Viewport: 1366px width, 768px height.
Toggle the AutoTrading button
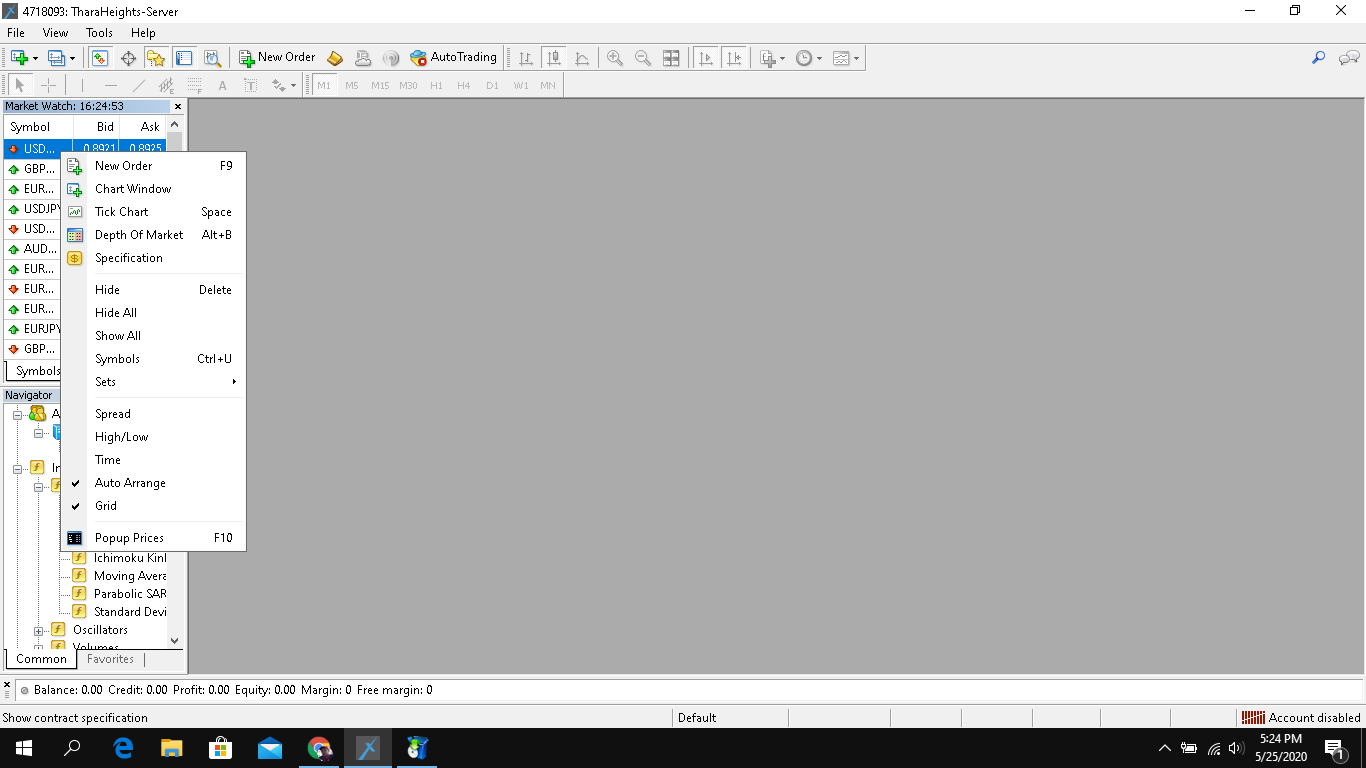[453, 58]
